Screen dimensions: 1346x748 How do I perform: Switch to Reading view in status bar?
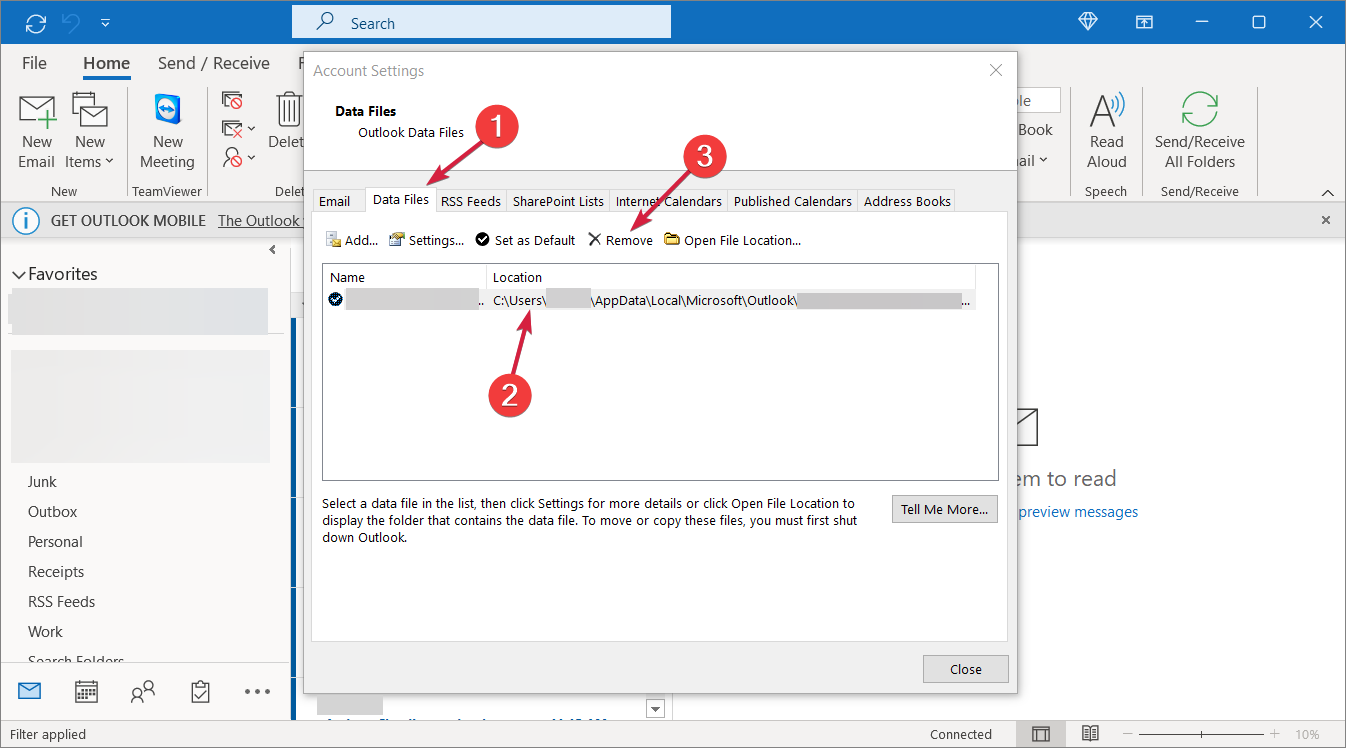click(x=1090, y=734)
